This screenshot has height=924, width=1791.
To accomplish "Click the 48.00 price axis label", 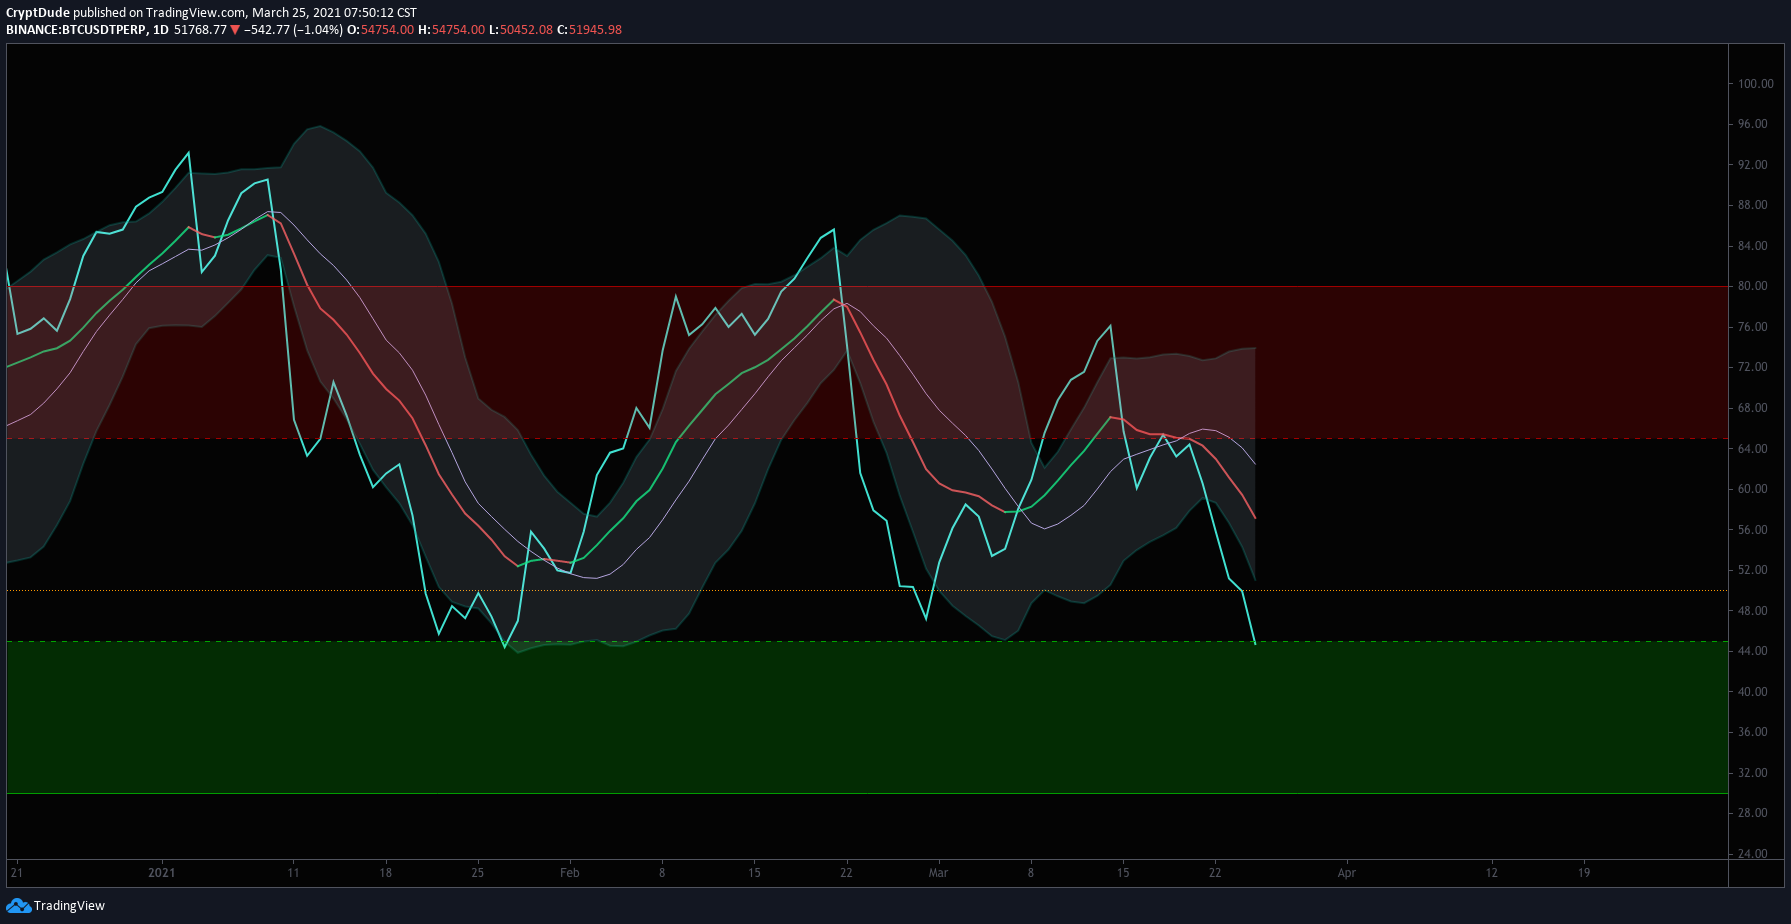I will click(1753, 611).
